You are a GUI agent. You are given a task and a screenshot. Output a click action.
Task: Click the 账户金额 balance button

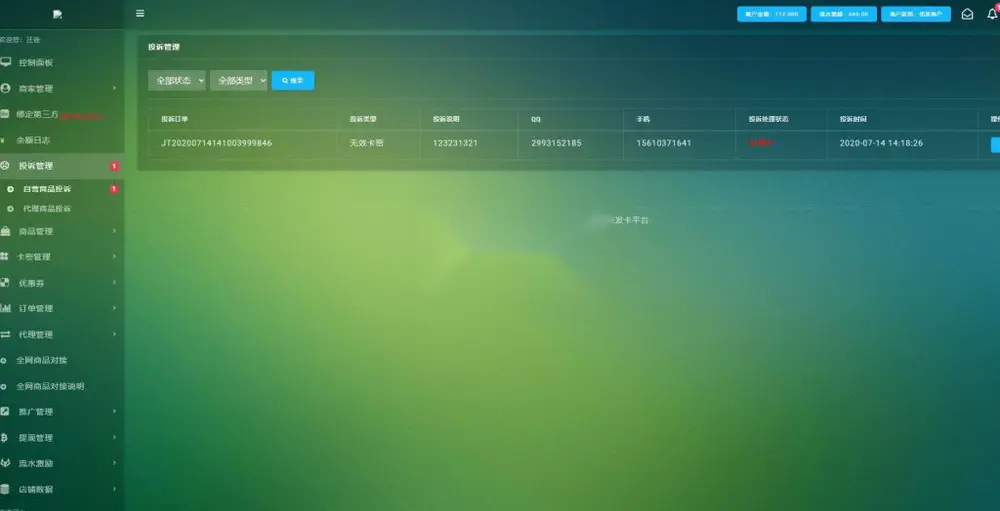[772, 14]
